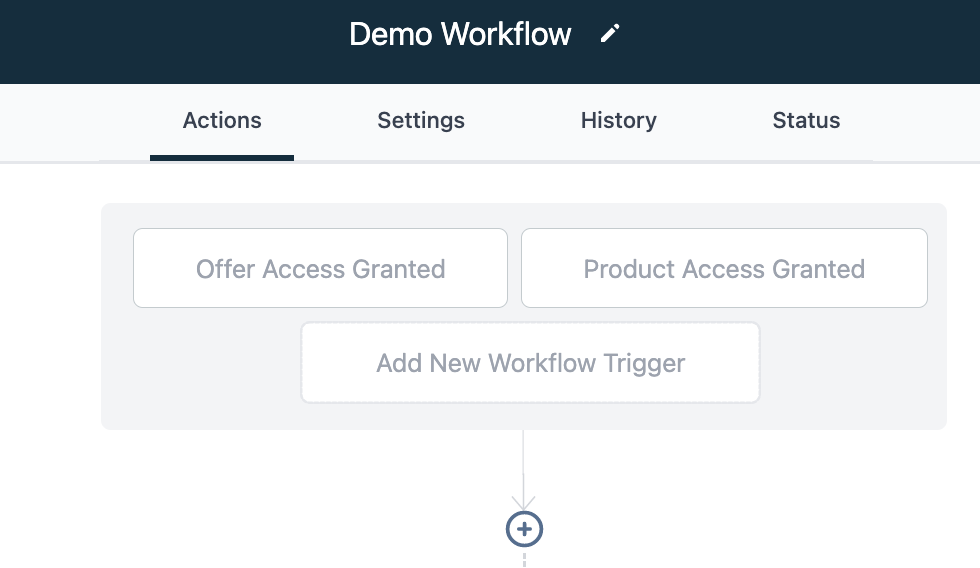Click Add New Workflow Trigger
The image size is (980, 568).
coord(530,362)
